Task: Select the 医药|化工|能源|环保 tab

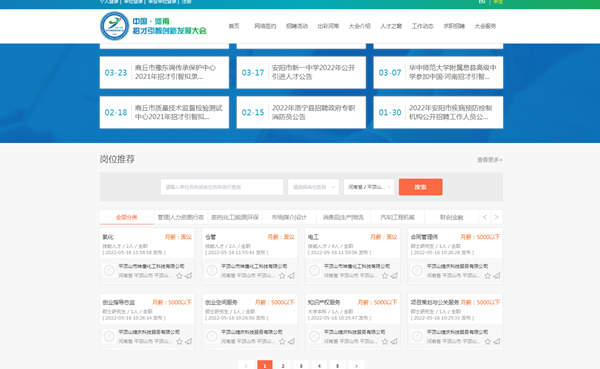Action: [235, 217]
